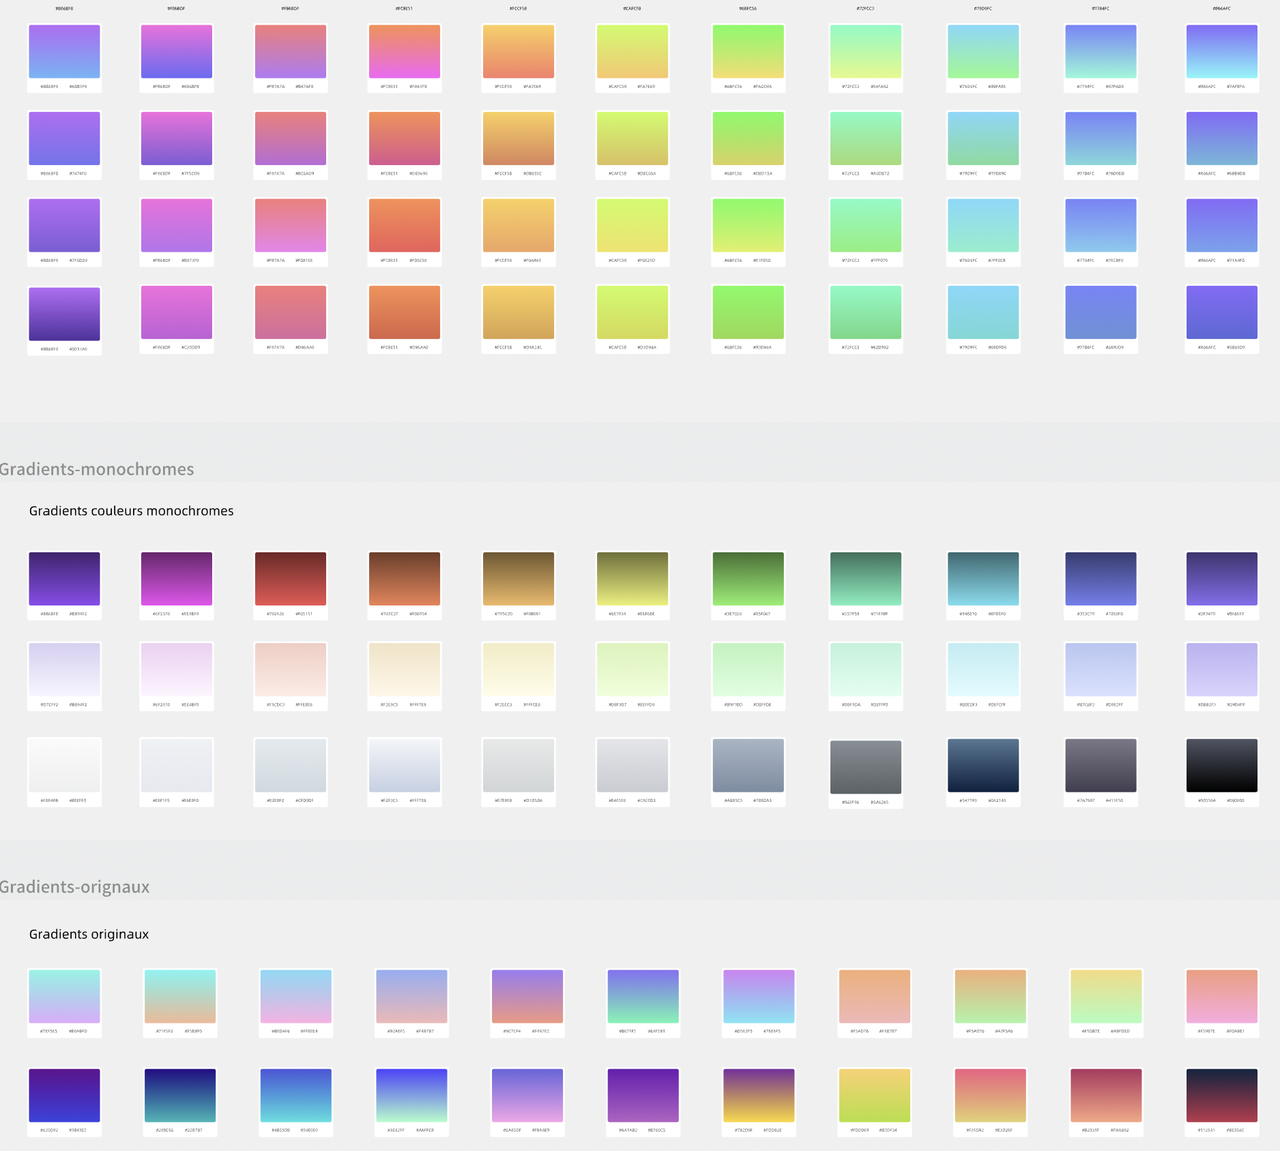Pick the dark navy-to-crimson original gradient
This screenshot has width=1280, height=1151.
click(1221, 1095)
